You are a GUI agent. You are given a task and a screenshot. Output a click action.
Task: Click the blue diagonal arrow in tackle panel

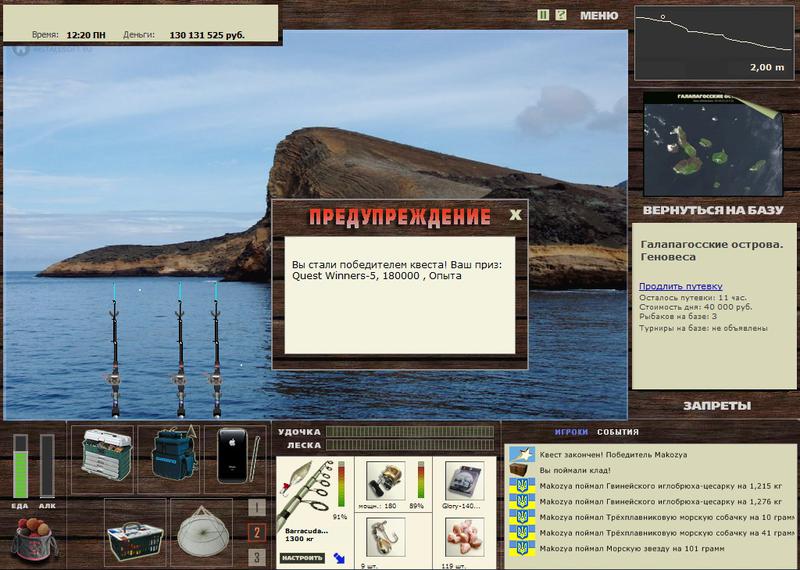[x=339, y=558]
